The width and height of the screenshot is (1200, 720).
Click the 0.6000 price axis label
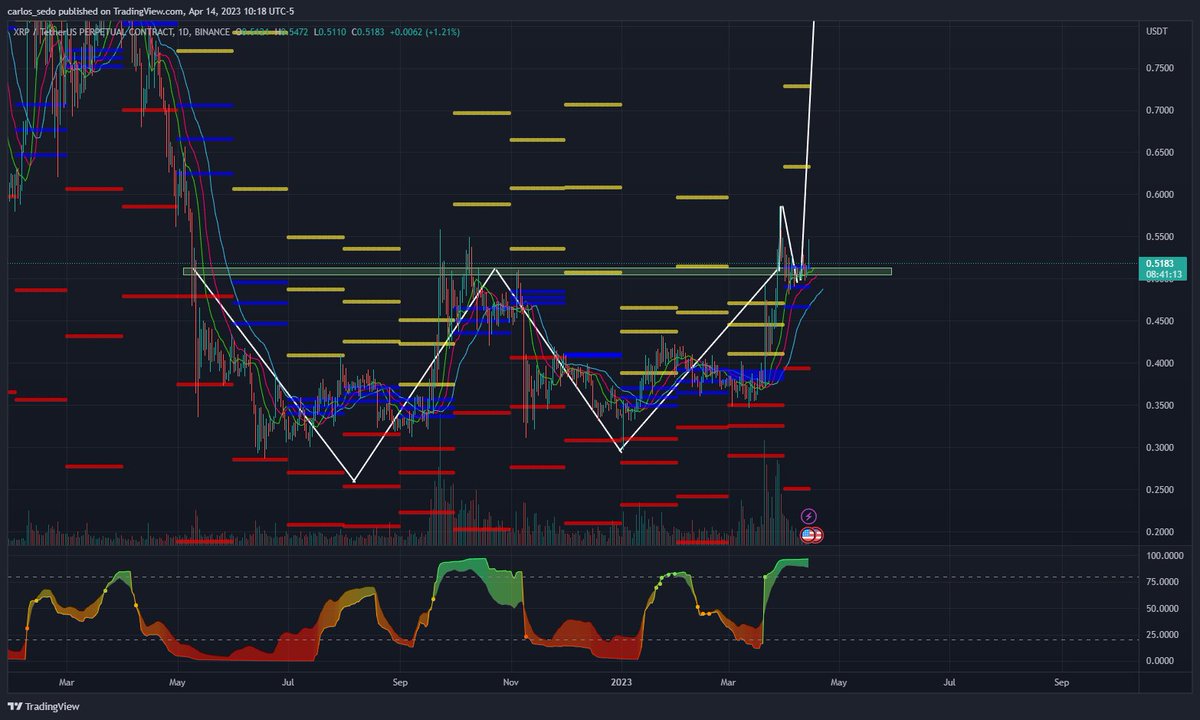(1160, 195)
